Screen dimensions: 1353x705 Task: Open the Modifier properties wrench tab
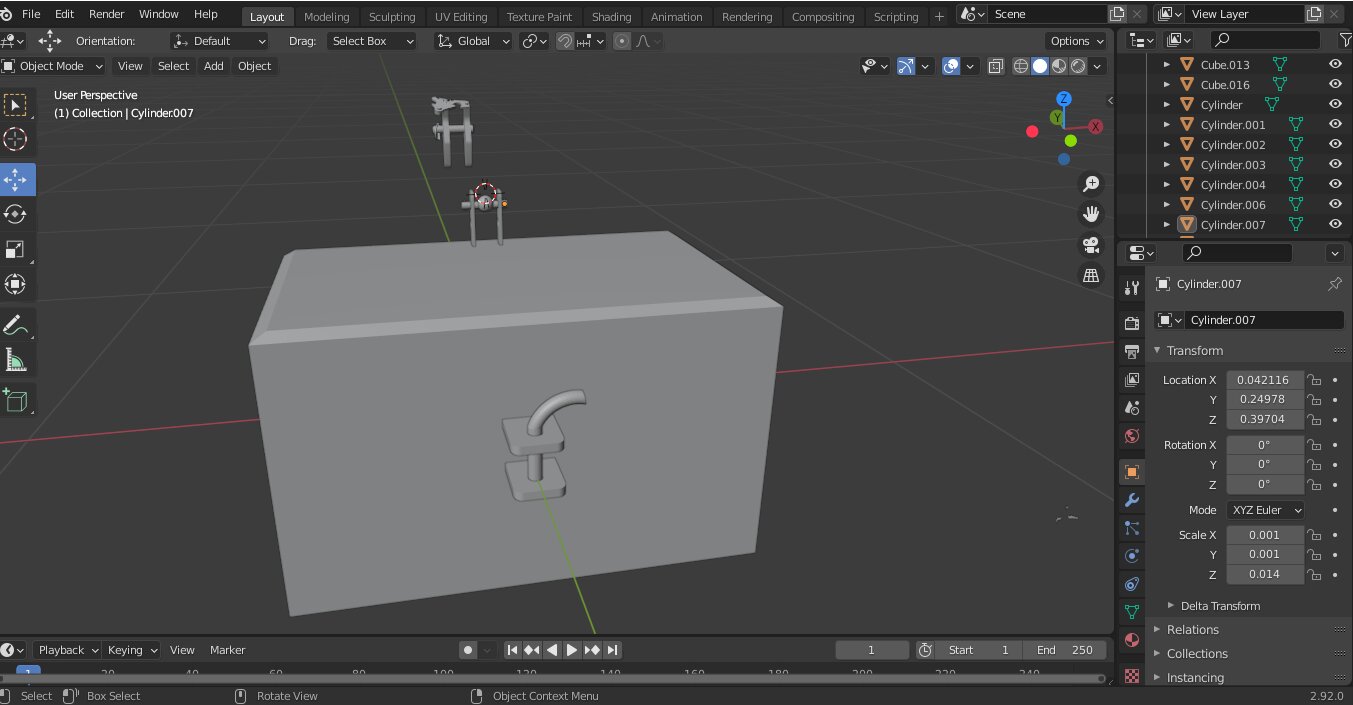pos(1132,500)
